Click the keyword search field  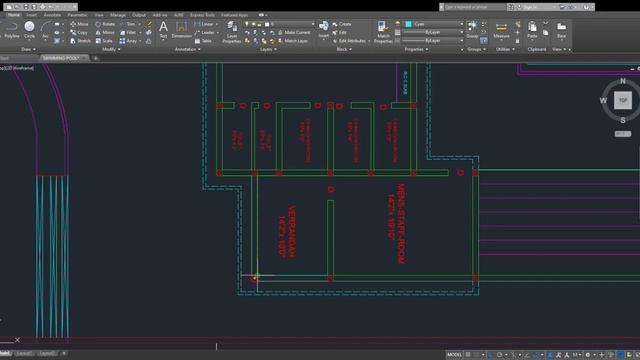(475, 7)
